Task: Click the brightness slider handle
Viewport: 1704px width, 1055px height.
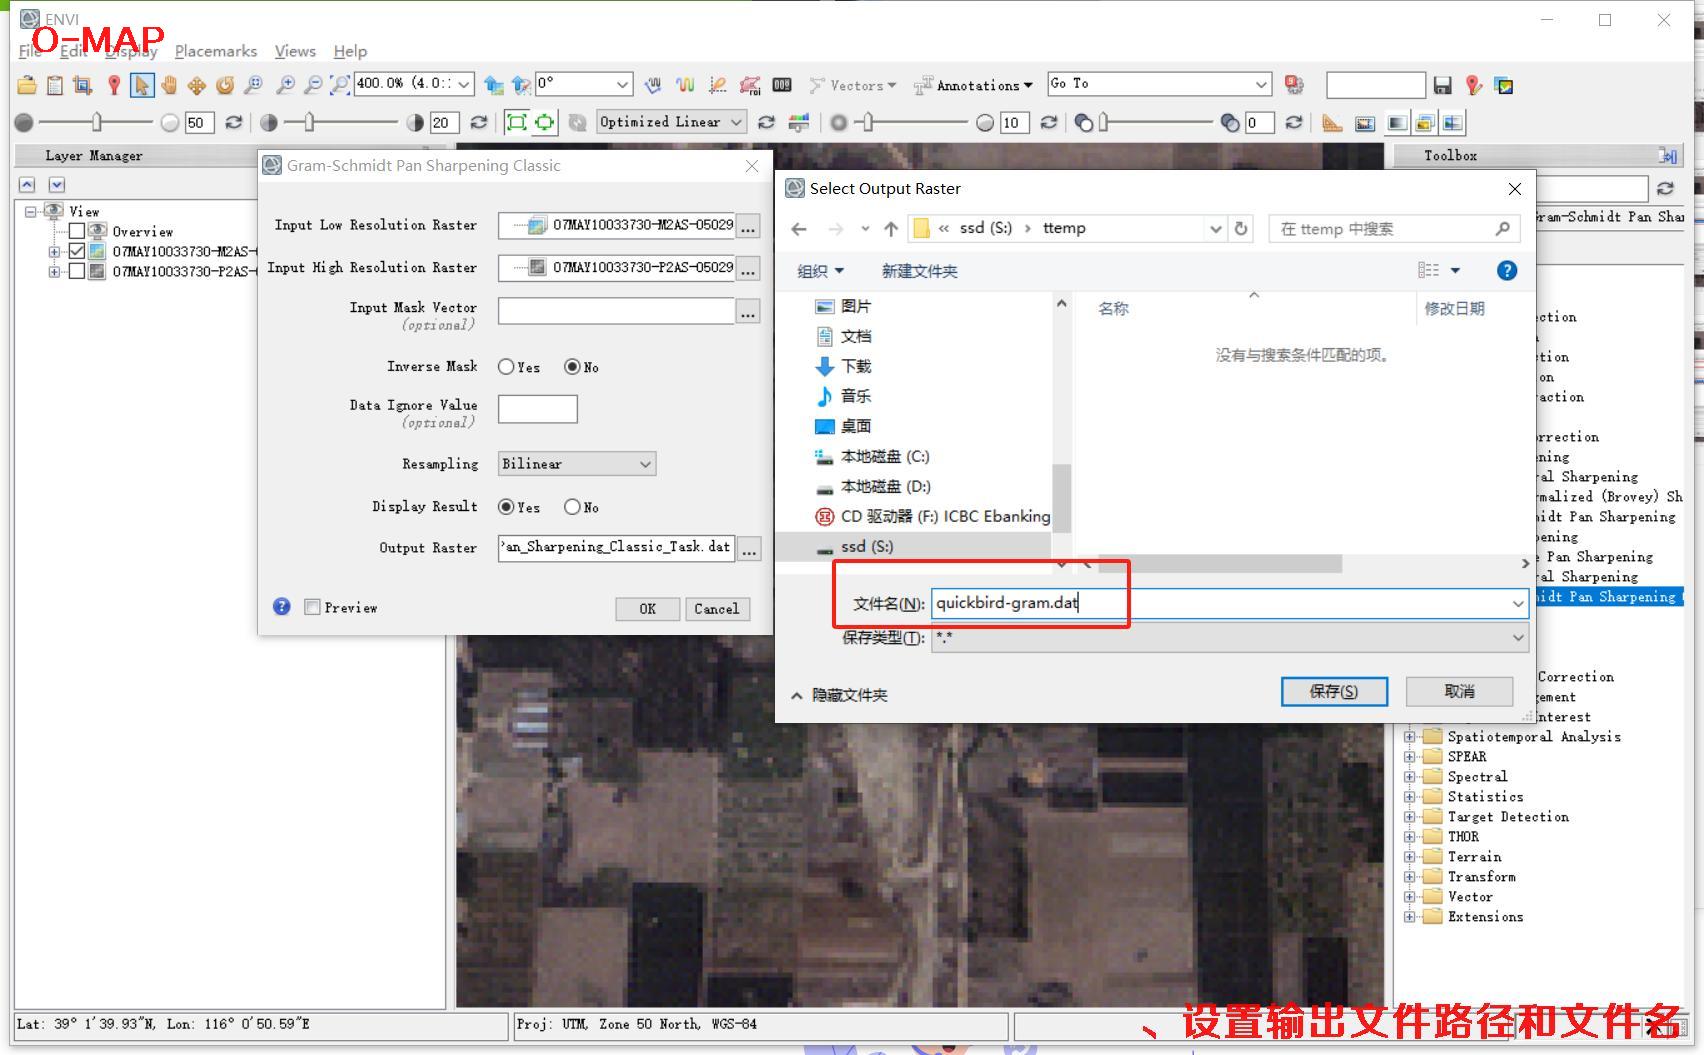Action: 96,122
